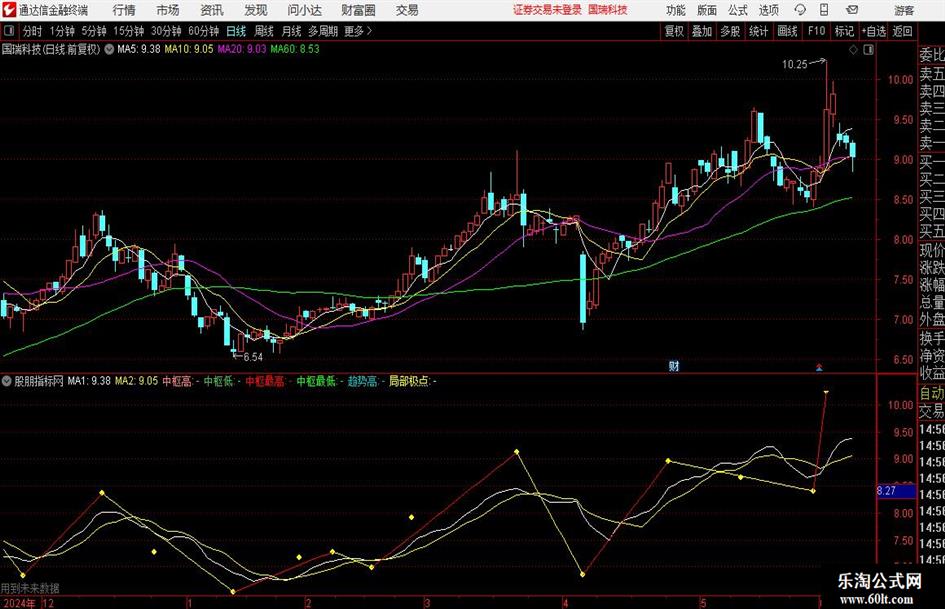Switch to 15分钟 period
The width and height of the screenshot is (945, 609).
pos(129,31)
